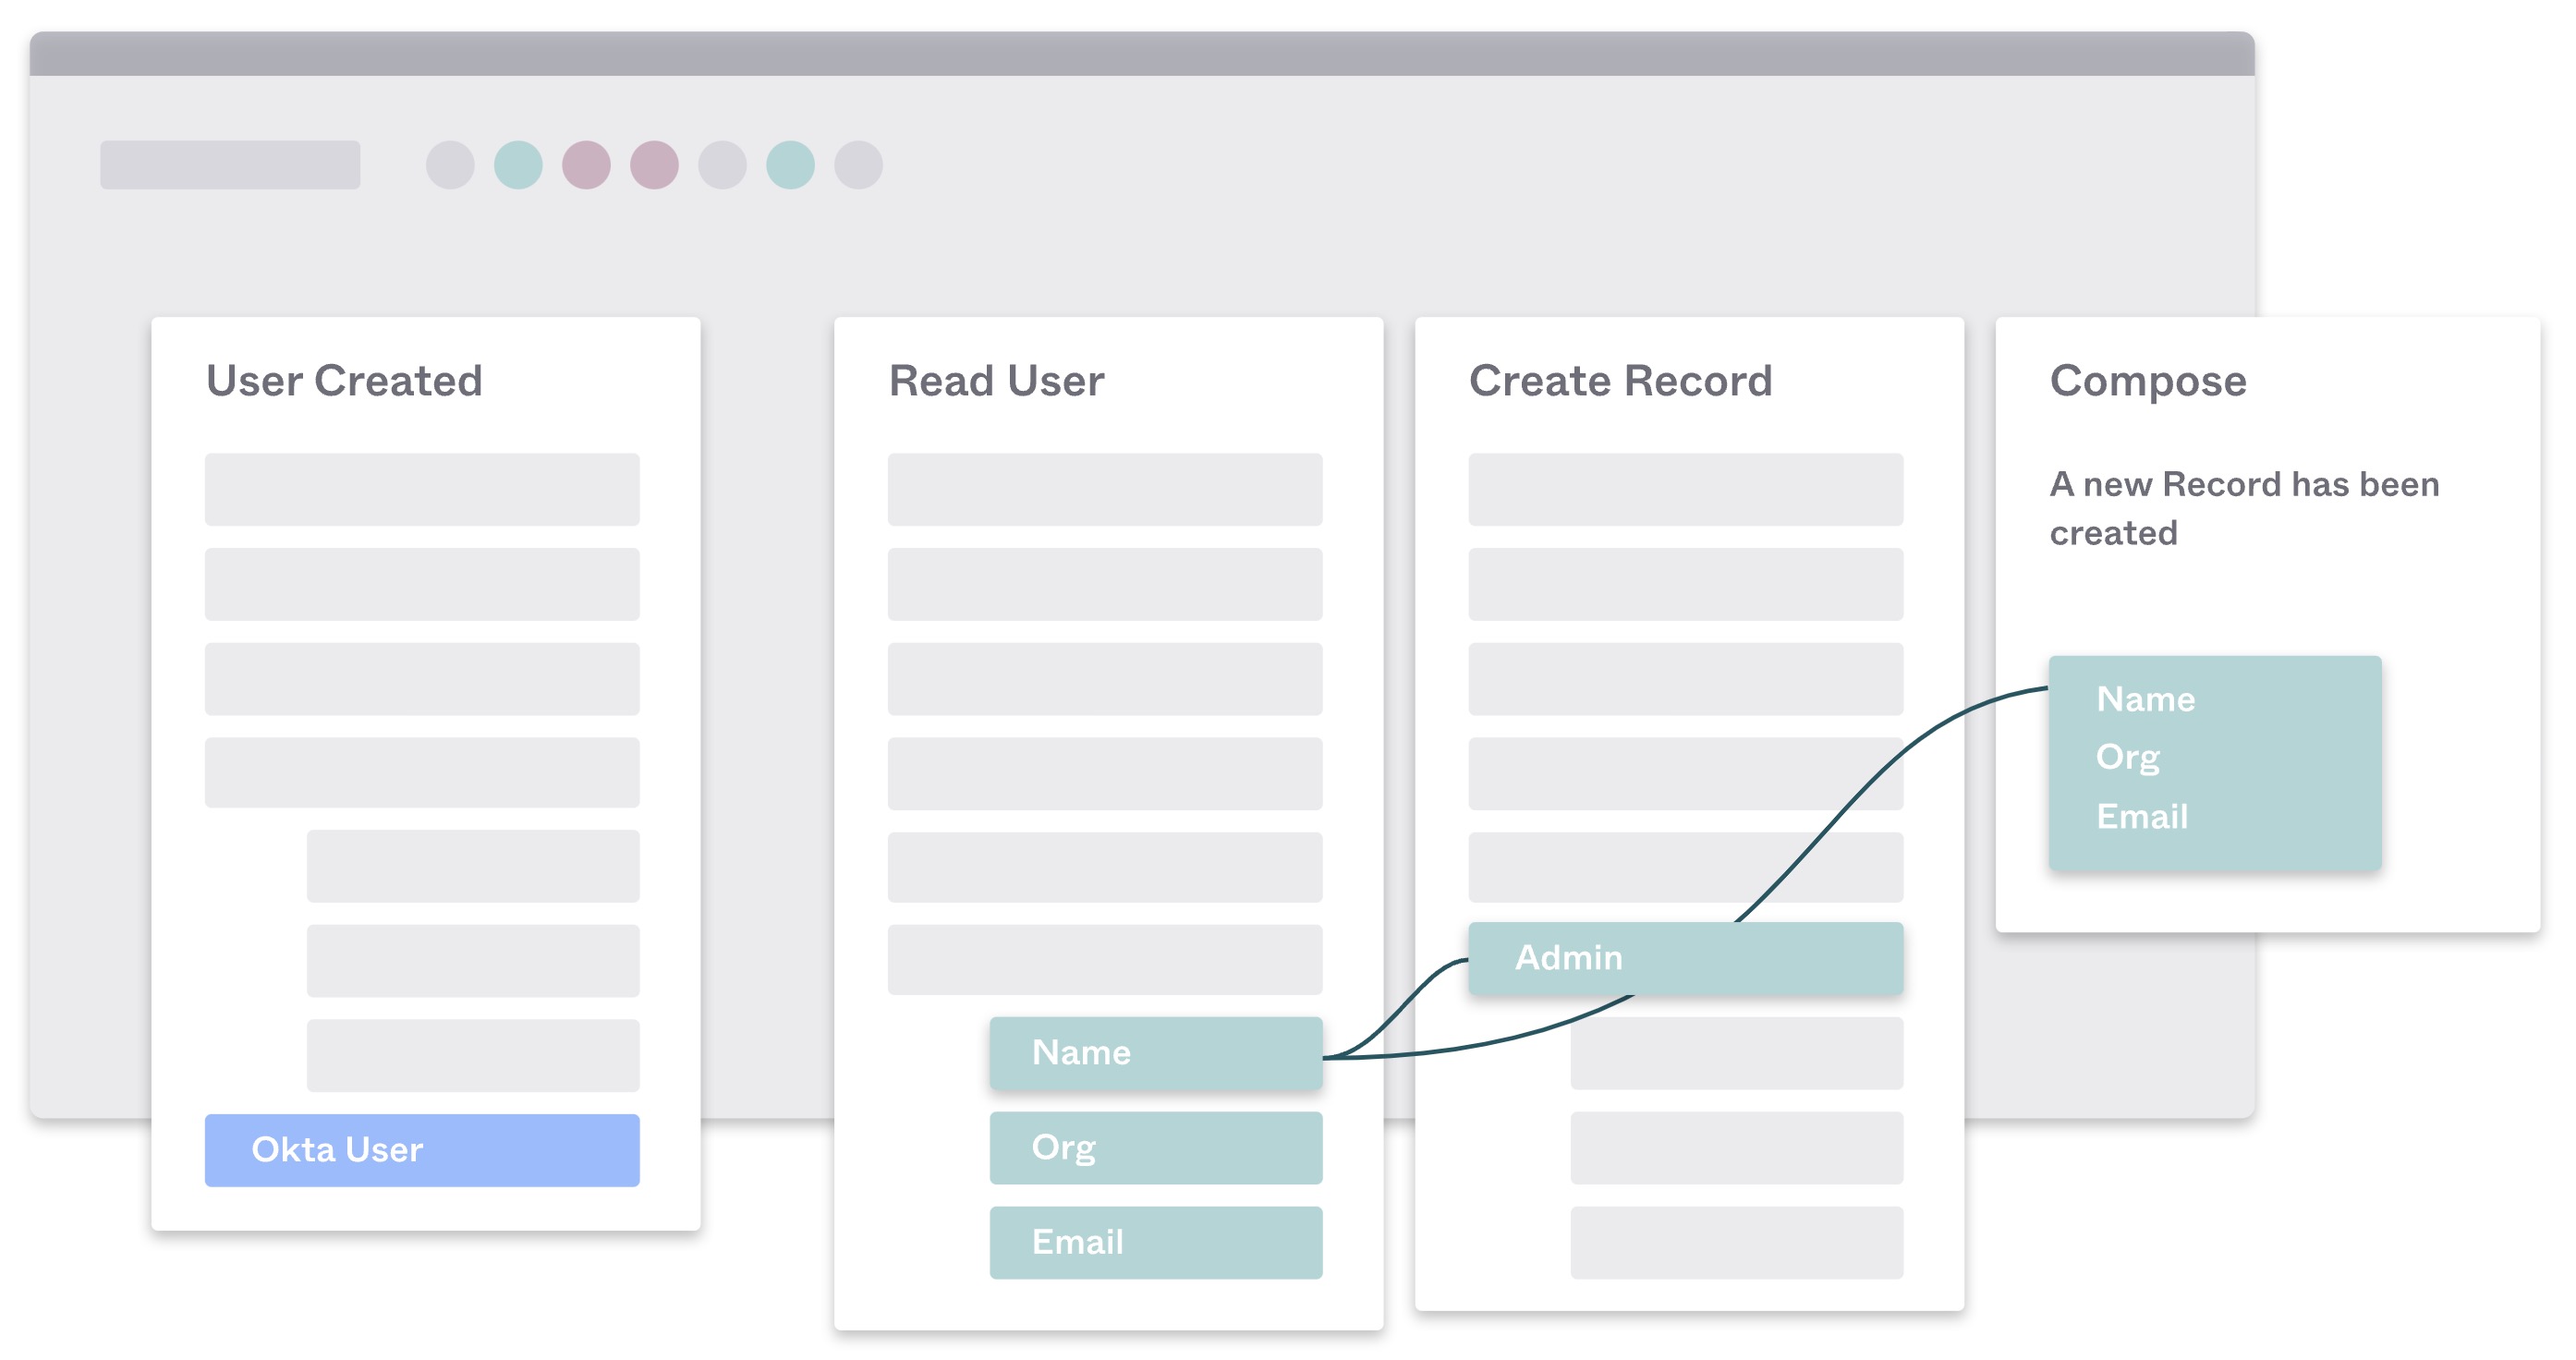Viewport: 2576px width, 1360px height.
Task: Click the rightmost gray circle in toolbar
Action: click(x=858, y=165)
